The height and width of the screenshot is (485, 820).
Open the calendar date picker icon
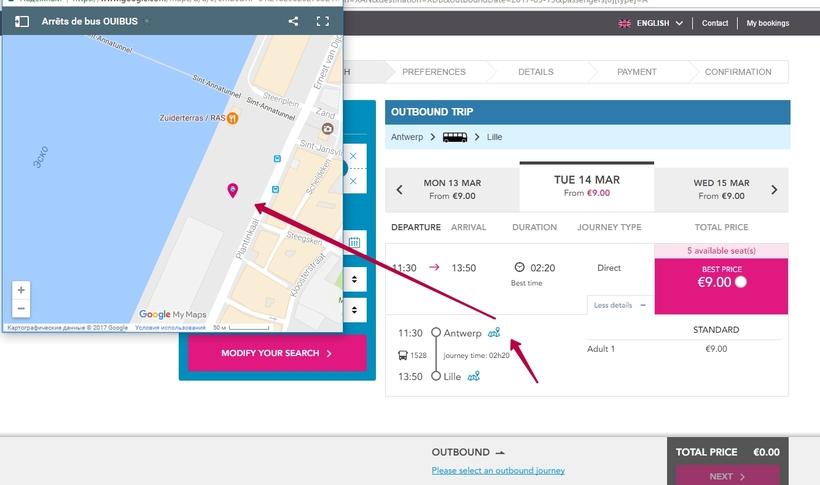(x=354, y=242)
